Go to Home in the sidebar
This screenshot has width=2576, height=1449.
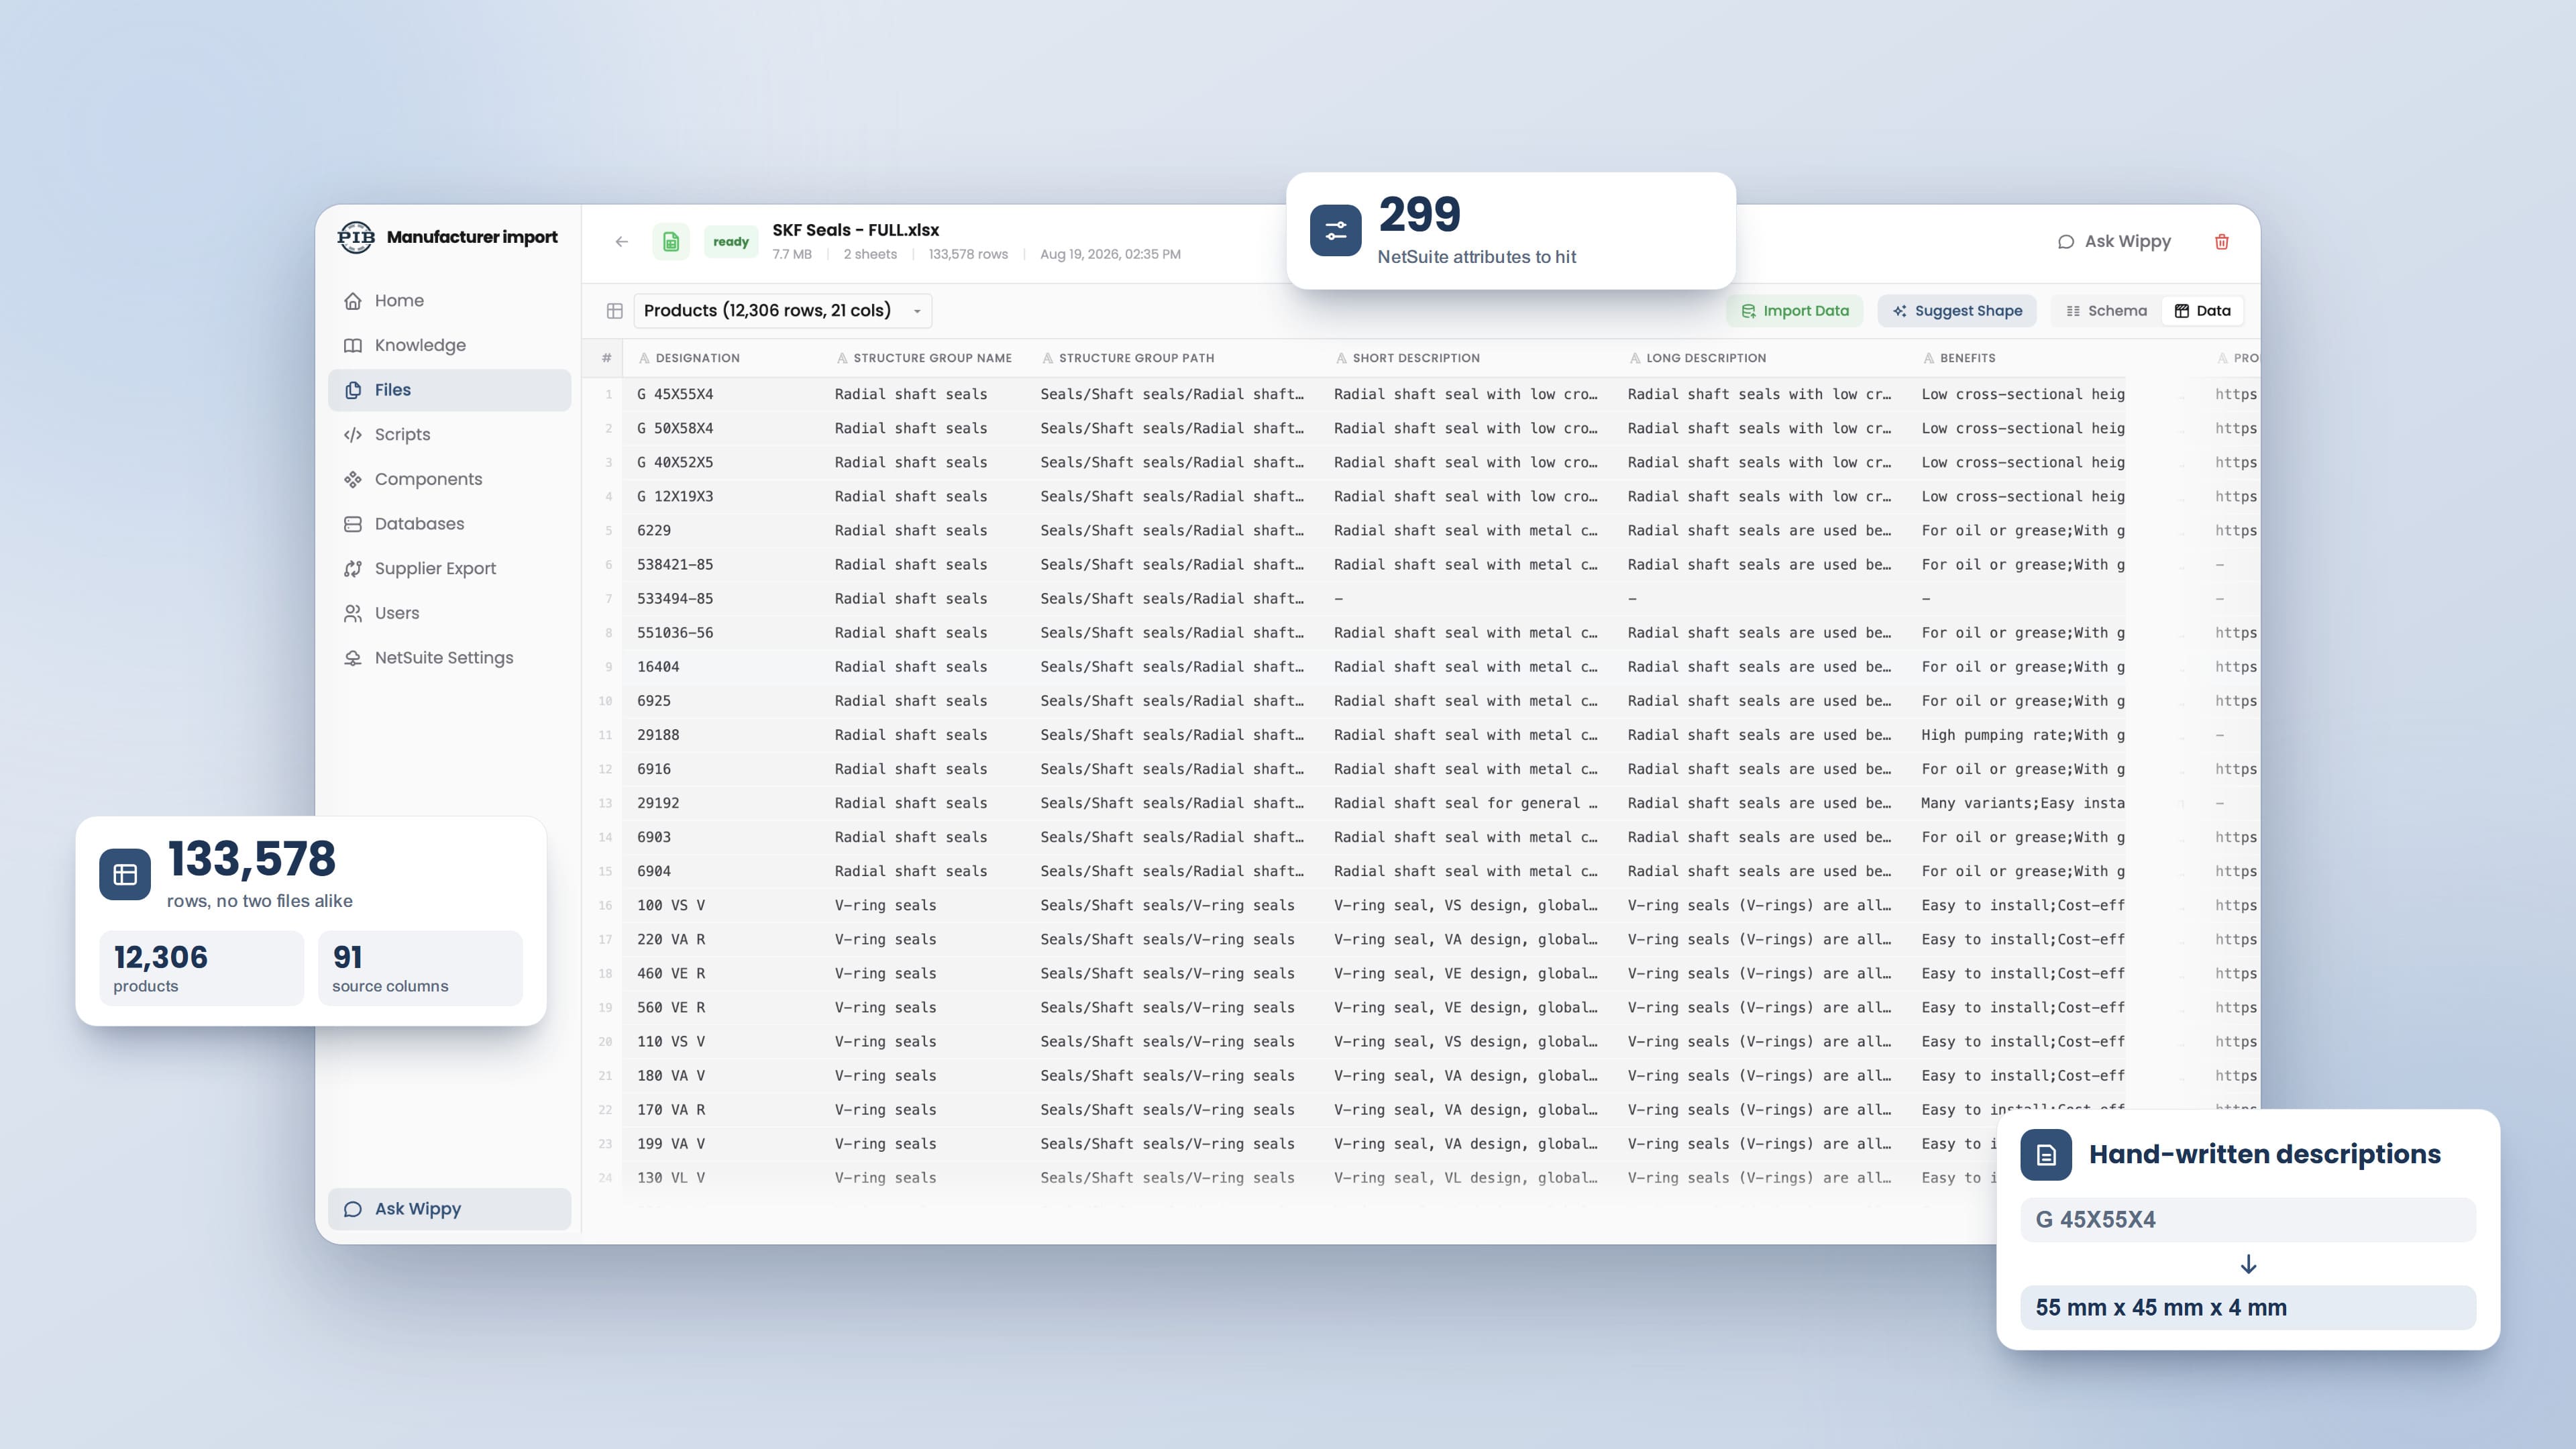pos(449,301)
